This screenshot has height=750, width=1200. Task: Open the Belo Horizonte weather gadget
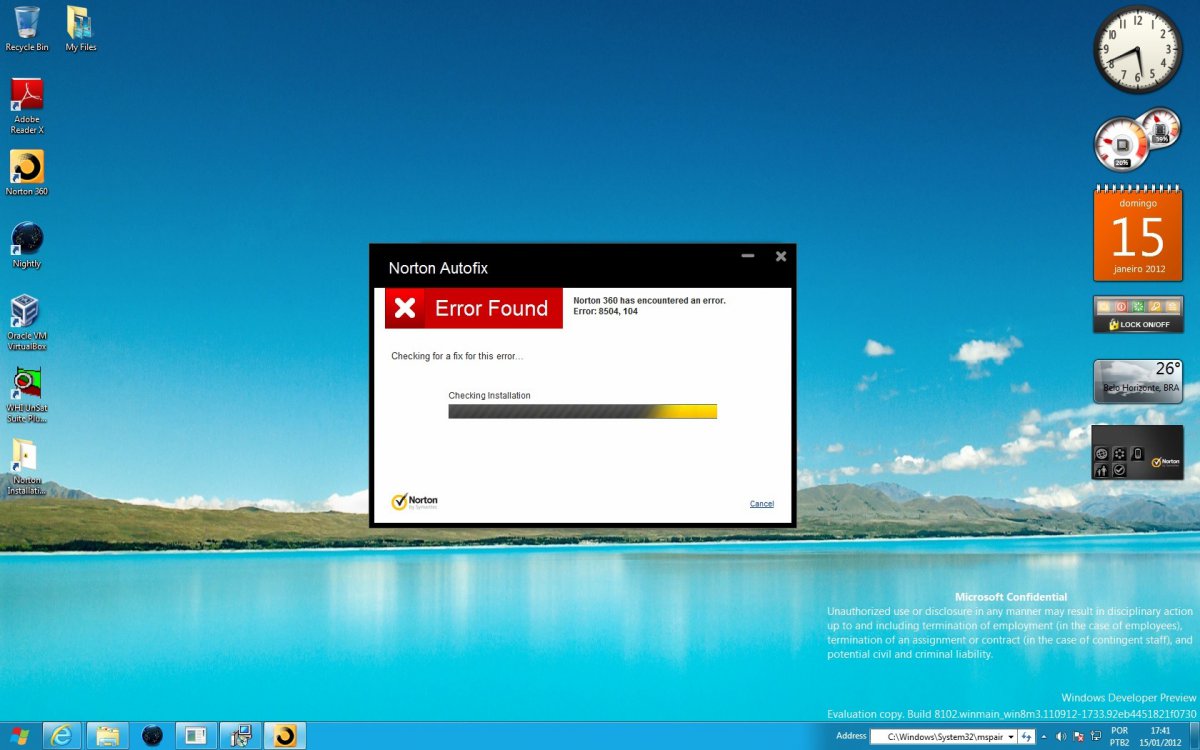(x=1138, y=381)
